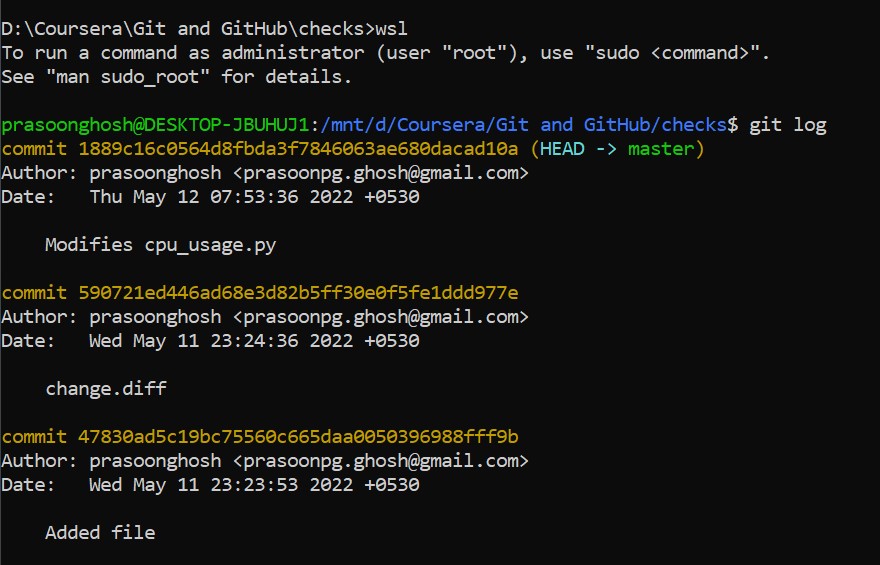Click the email in the first Author line
The height and width of the screenshot is (565, 880).
(x=381, y=173)
